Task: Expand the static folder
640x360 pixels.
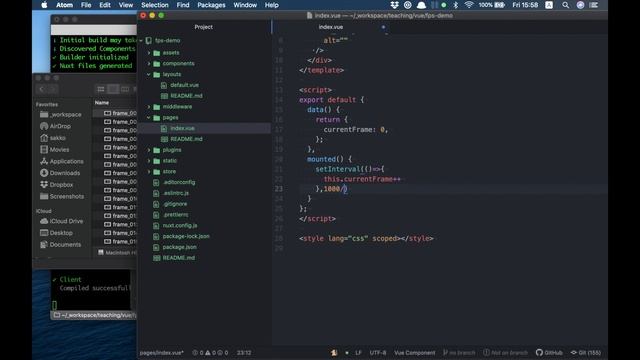Action: coord(149,161)
